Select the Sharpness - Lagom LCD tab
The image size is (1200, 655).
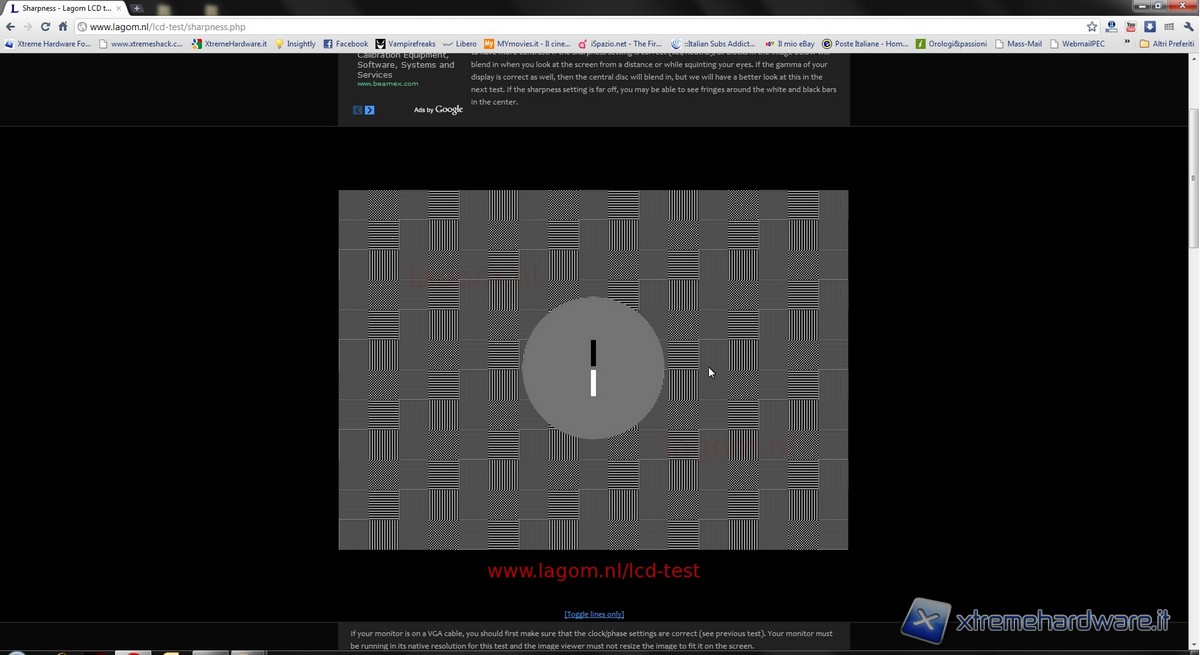point(62,8)
